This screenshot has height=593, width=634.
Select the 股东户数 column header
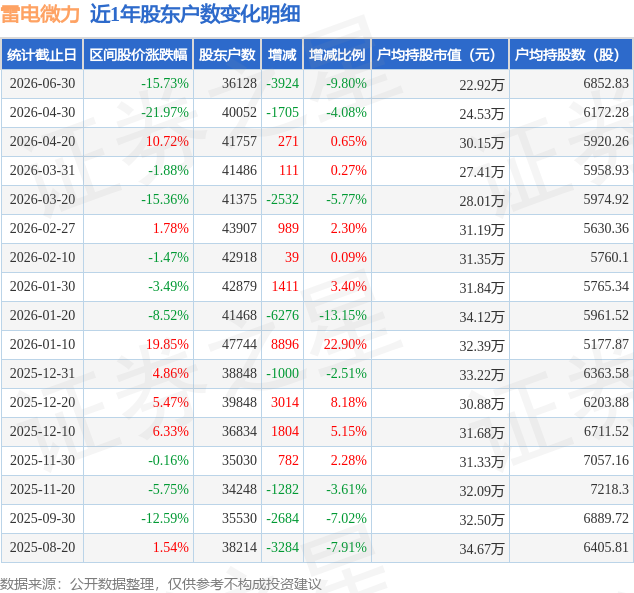[x=227, y=55]
